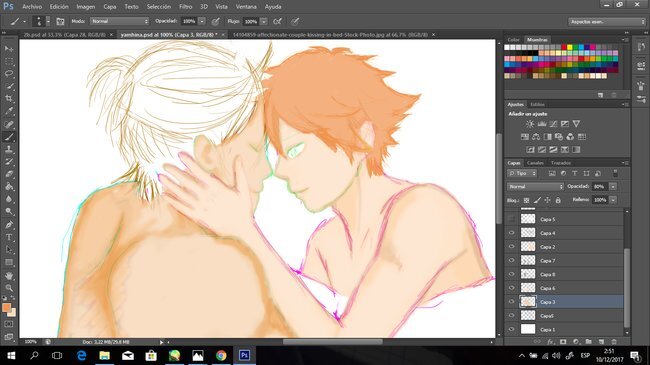This screenshot has width=650, height=365.
Task: Select the Lasso tool
Action: pyautogui.click(x=9, y=74)
